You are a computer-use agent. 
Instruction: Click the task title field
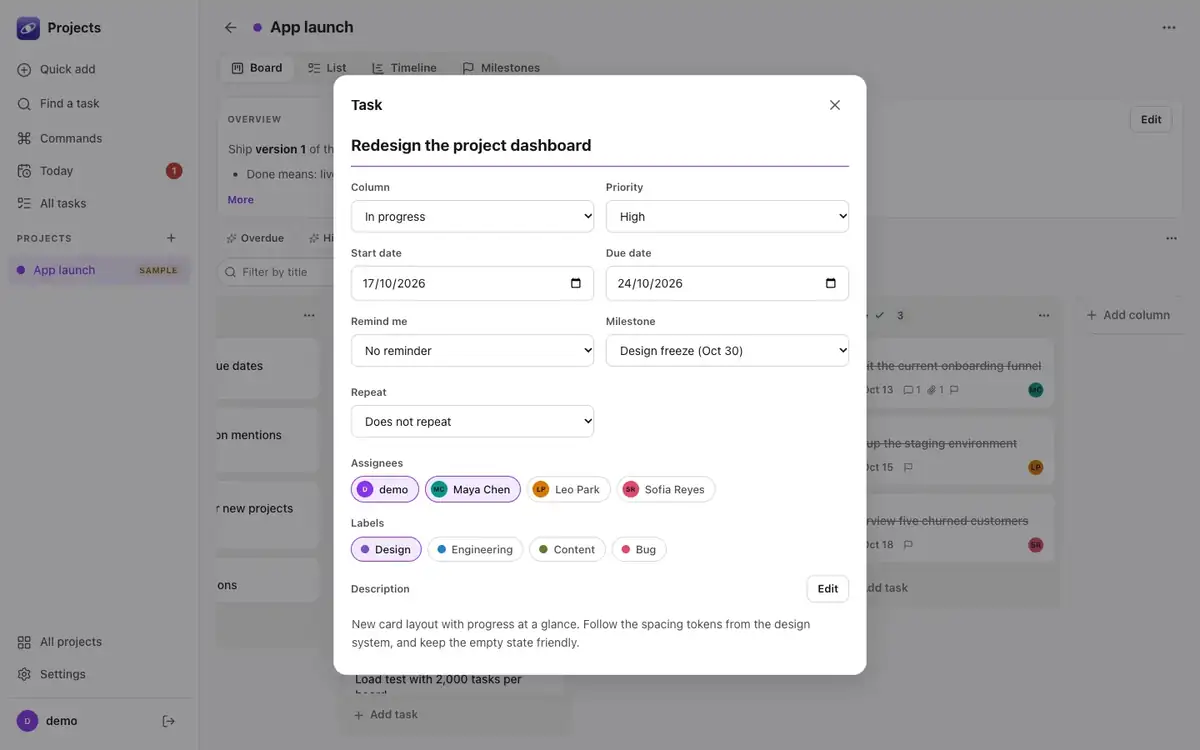point(600,146)
